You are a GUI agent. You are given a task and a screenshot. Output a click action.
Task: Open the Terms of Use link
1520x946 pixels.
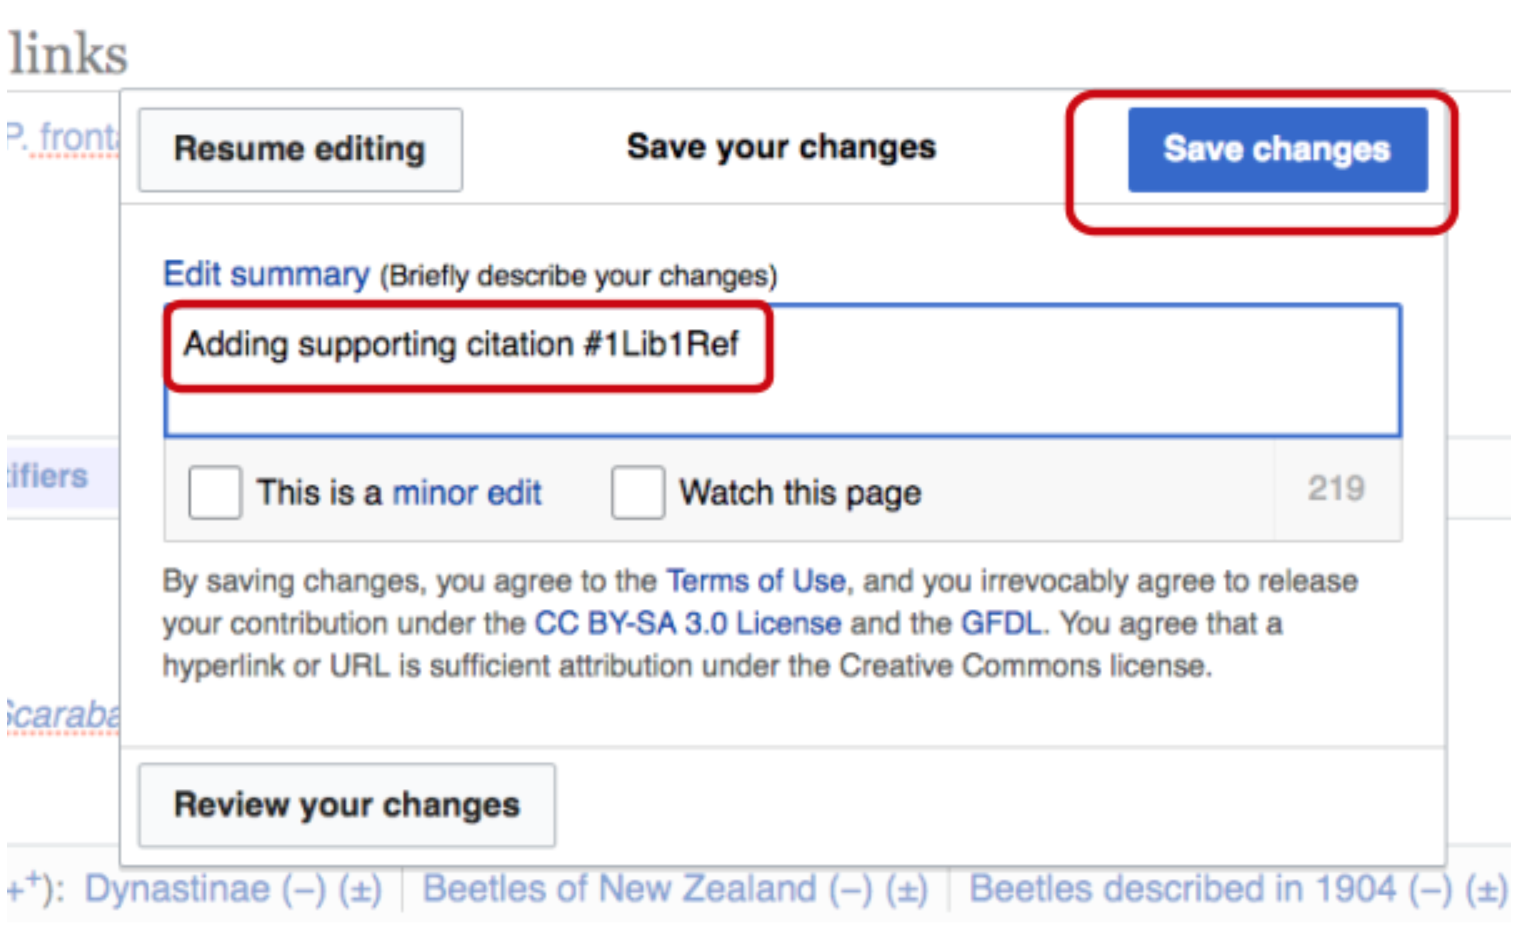(x=755, y=581)
